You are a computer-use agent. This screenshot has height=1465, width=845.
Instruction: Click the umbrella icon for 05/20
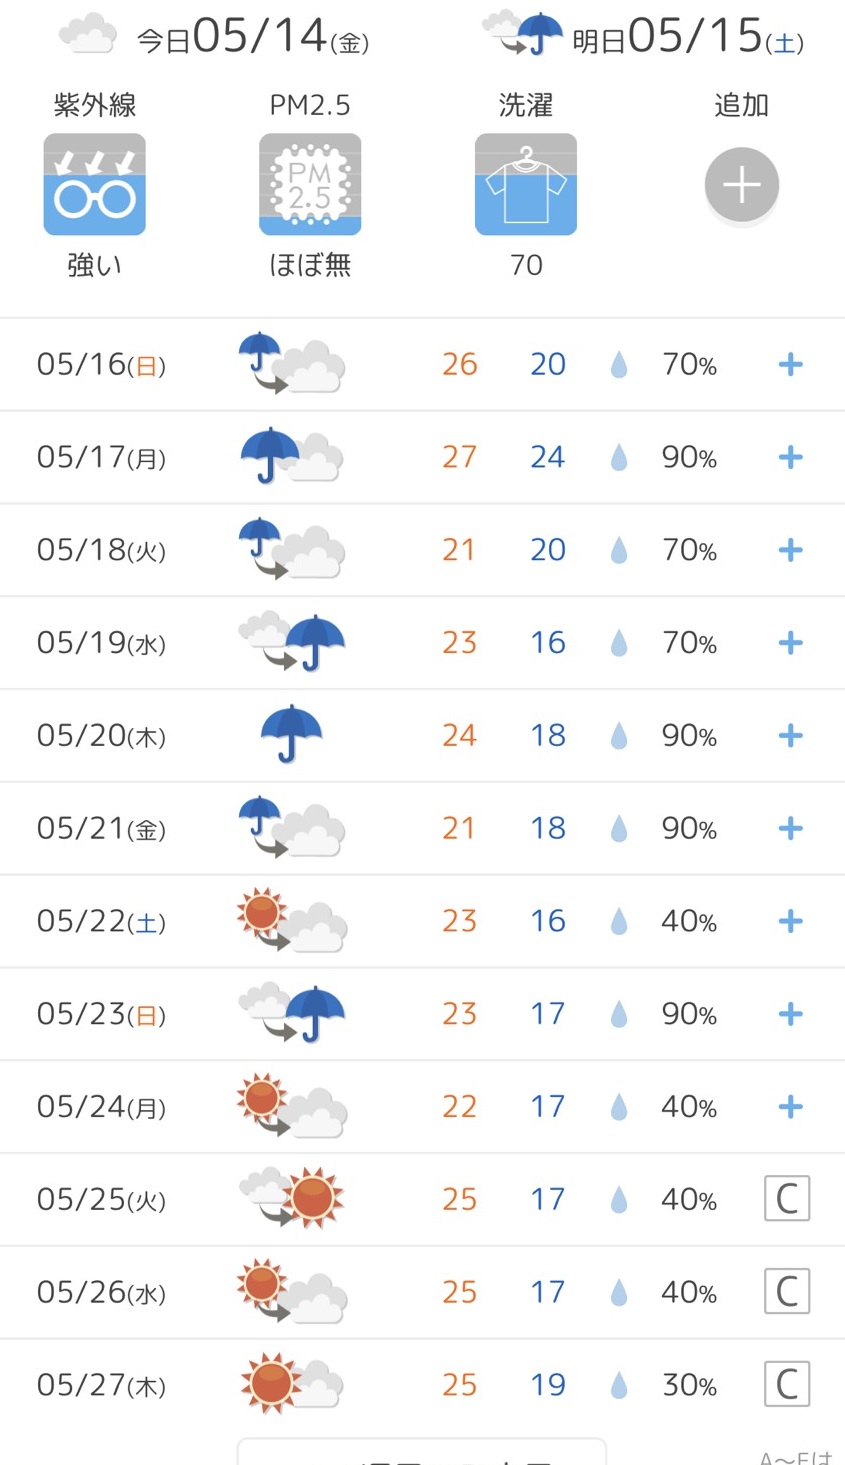[291, 734]
